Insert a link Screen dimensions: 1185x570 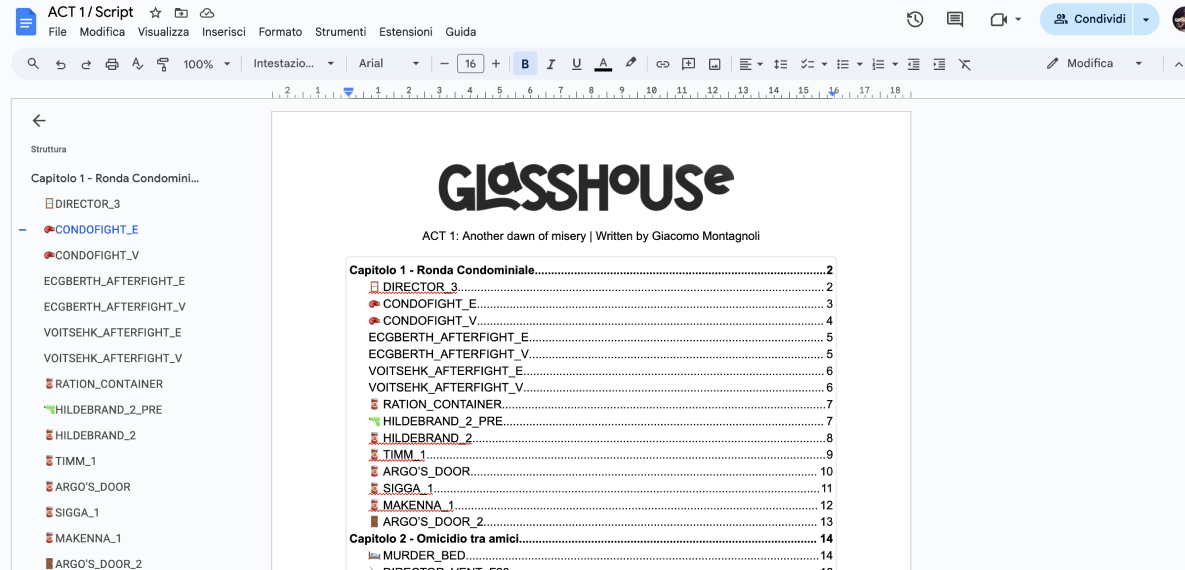point(663,64)
